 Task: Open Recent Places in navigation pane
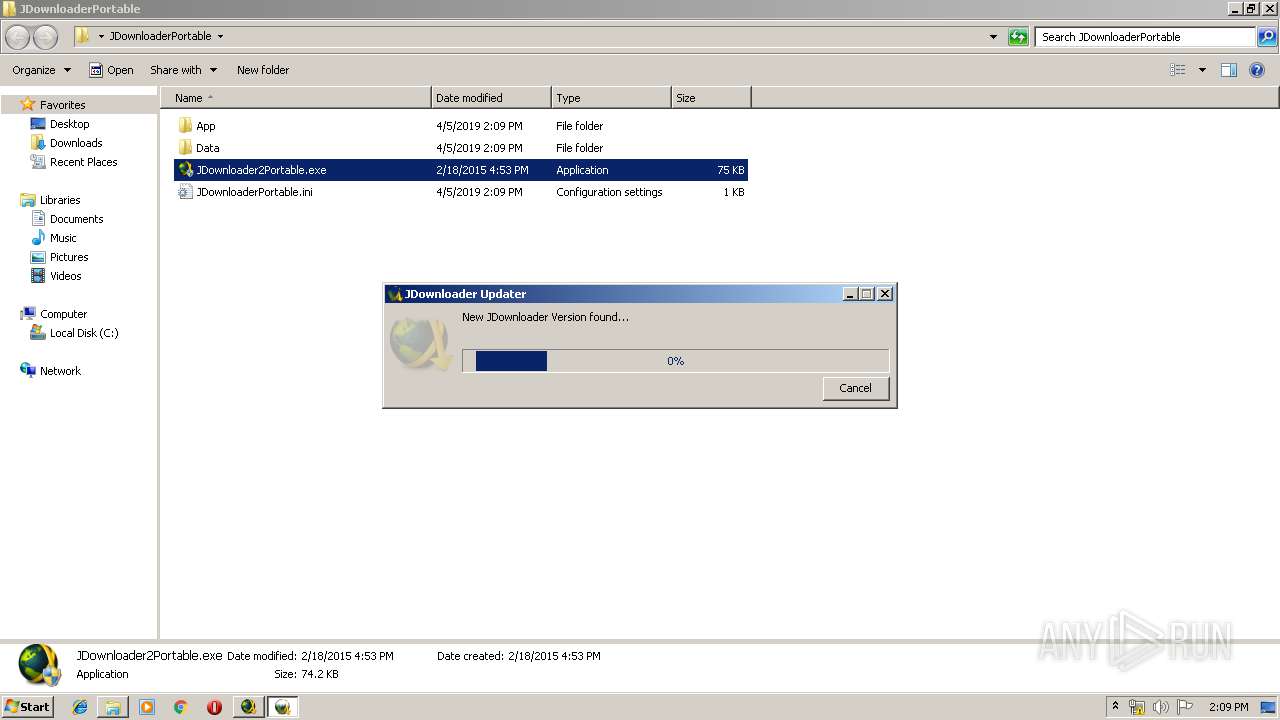(83, 162)
